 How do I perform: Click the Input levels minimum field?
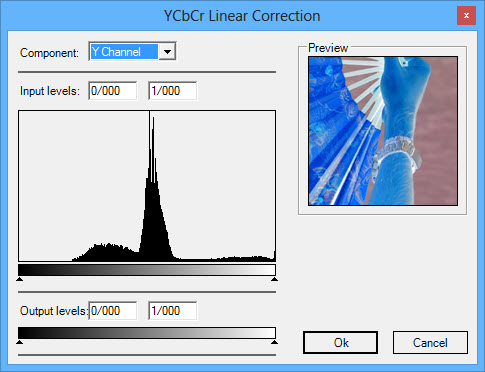[113, 91]
